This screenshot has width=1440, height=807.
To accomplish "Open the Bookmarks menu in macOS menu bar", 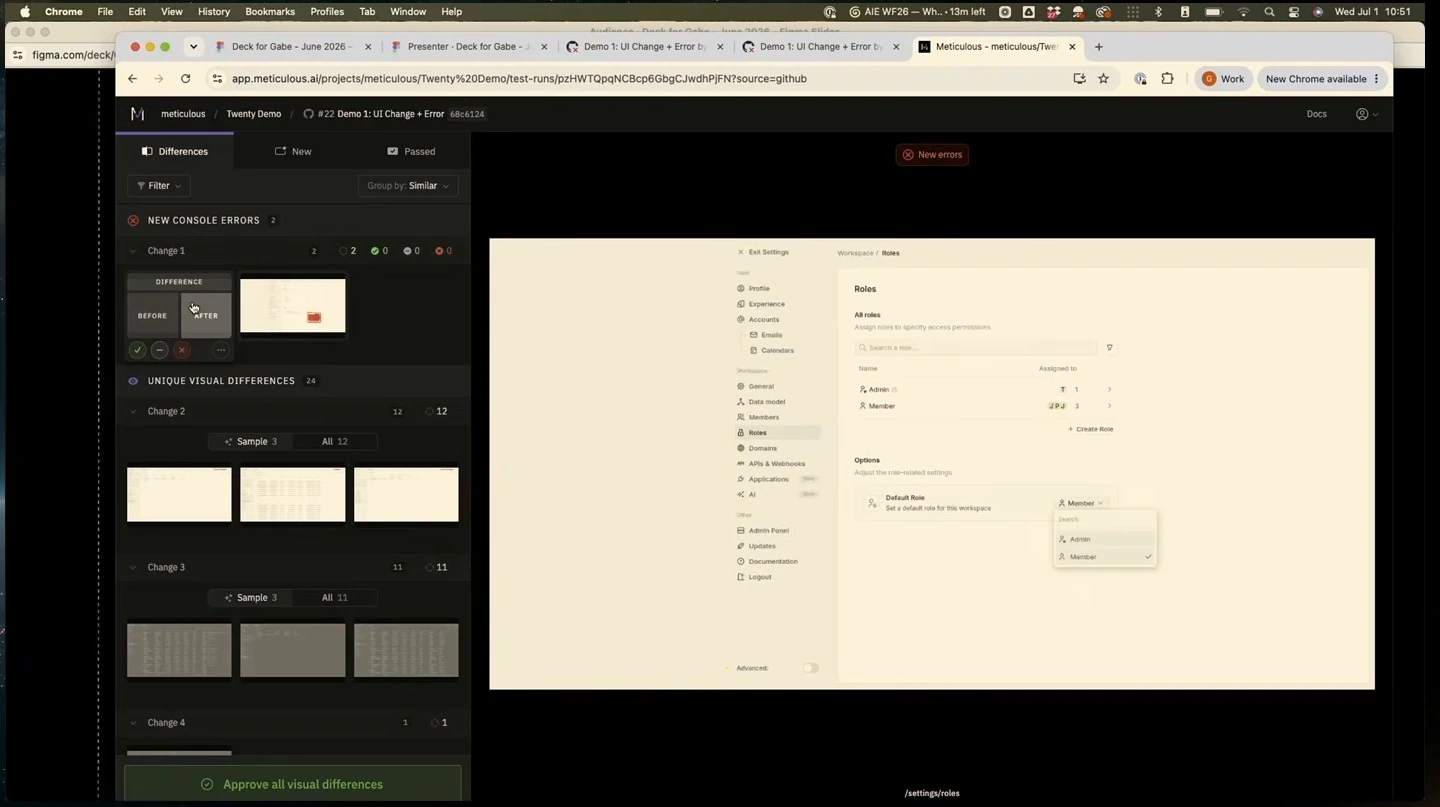I will click(x=270, y=12).
